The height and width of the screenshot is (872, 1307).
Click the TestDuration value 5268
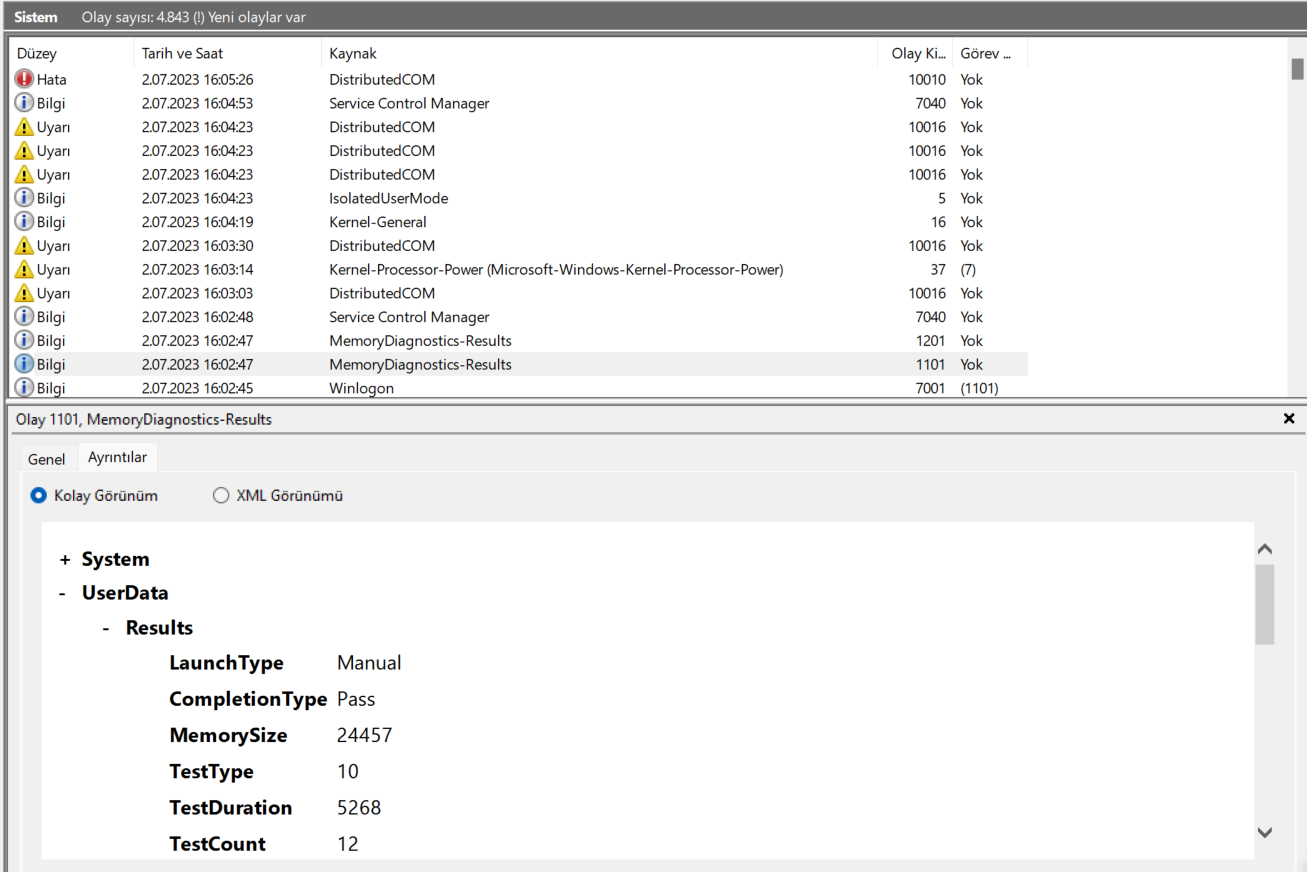coord(359,808)
